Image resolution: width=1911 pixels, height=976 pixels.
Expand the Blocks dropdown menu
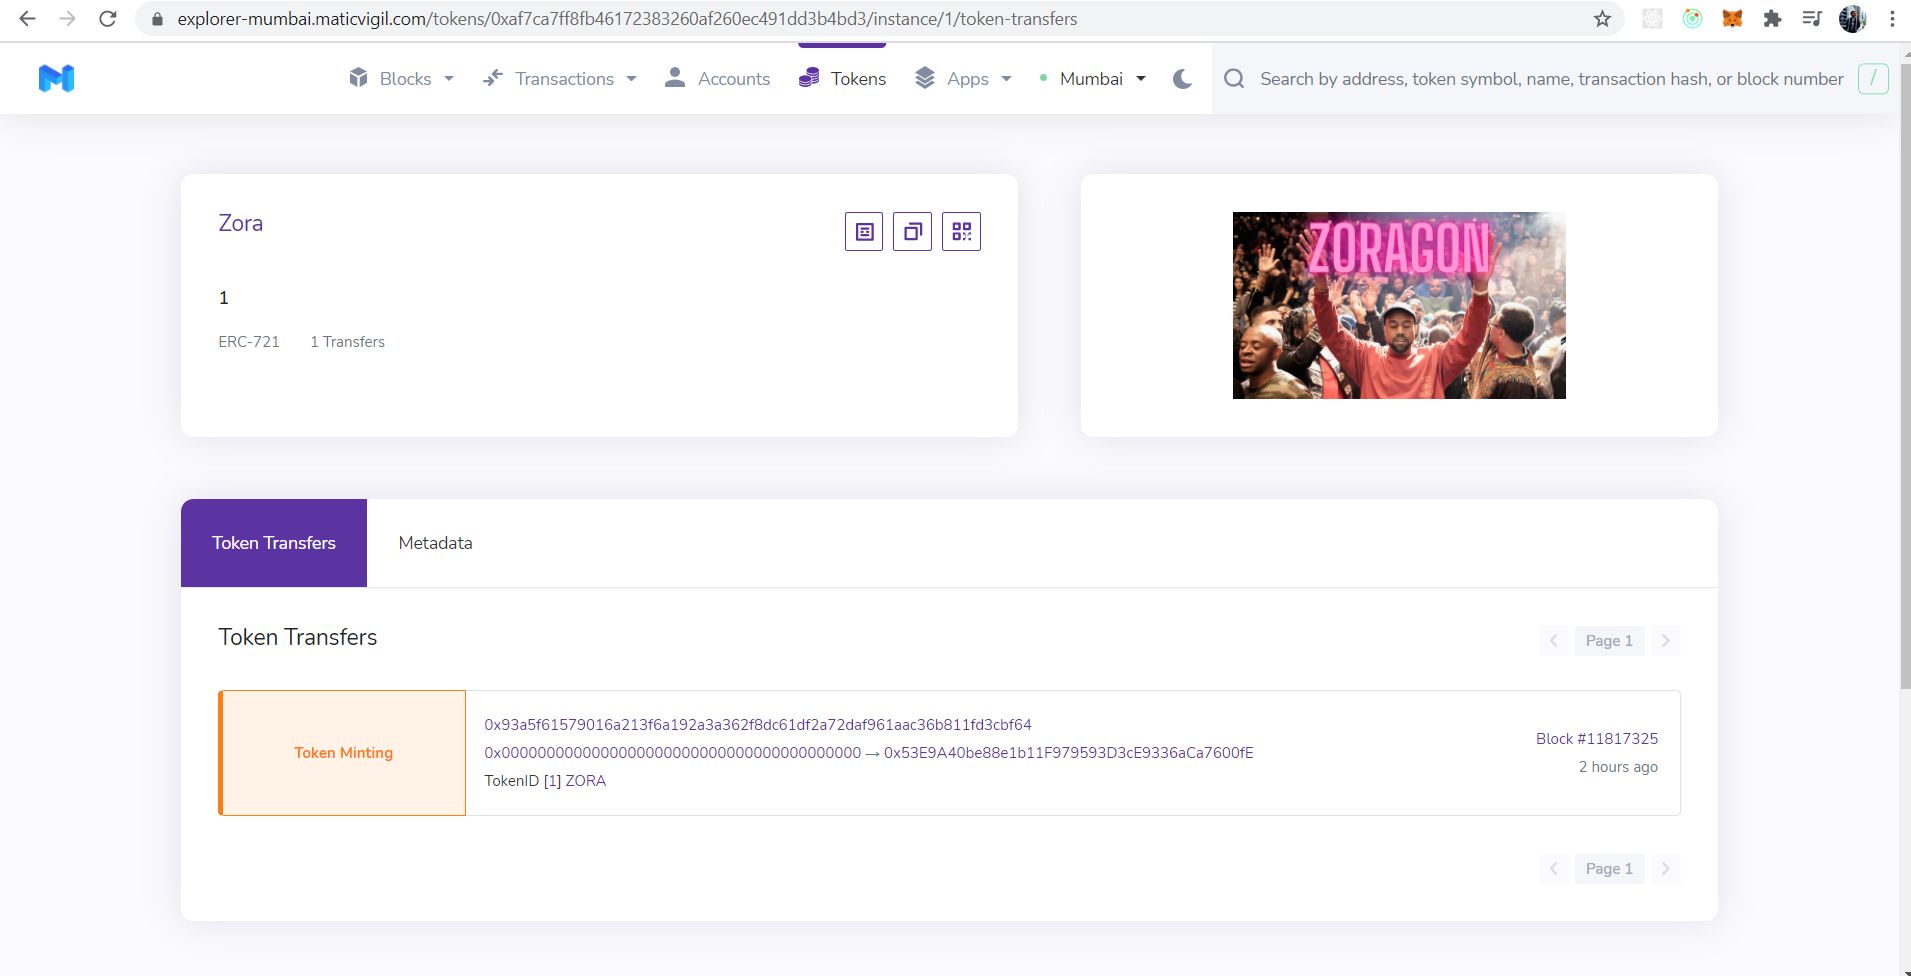tap(401, 79)
